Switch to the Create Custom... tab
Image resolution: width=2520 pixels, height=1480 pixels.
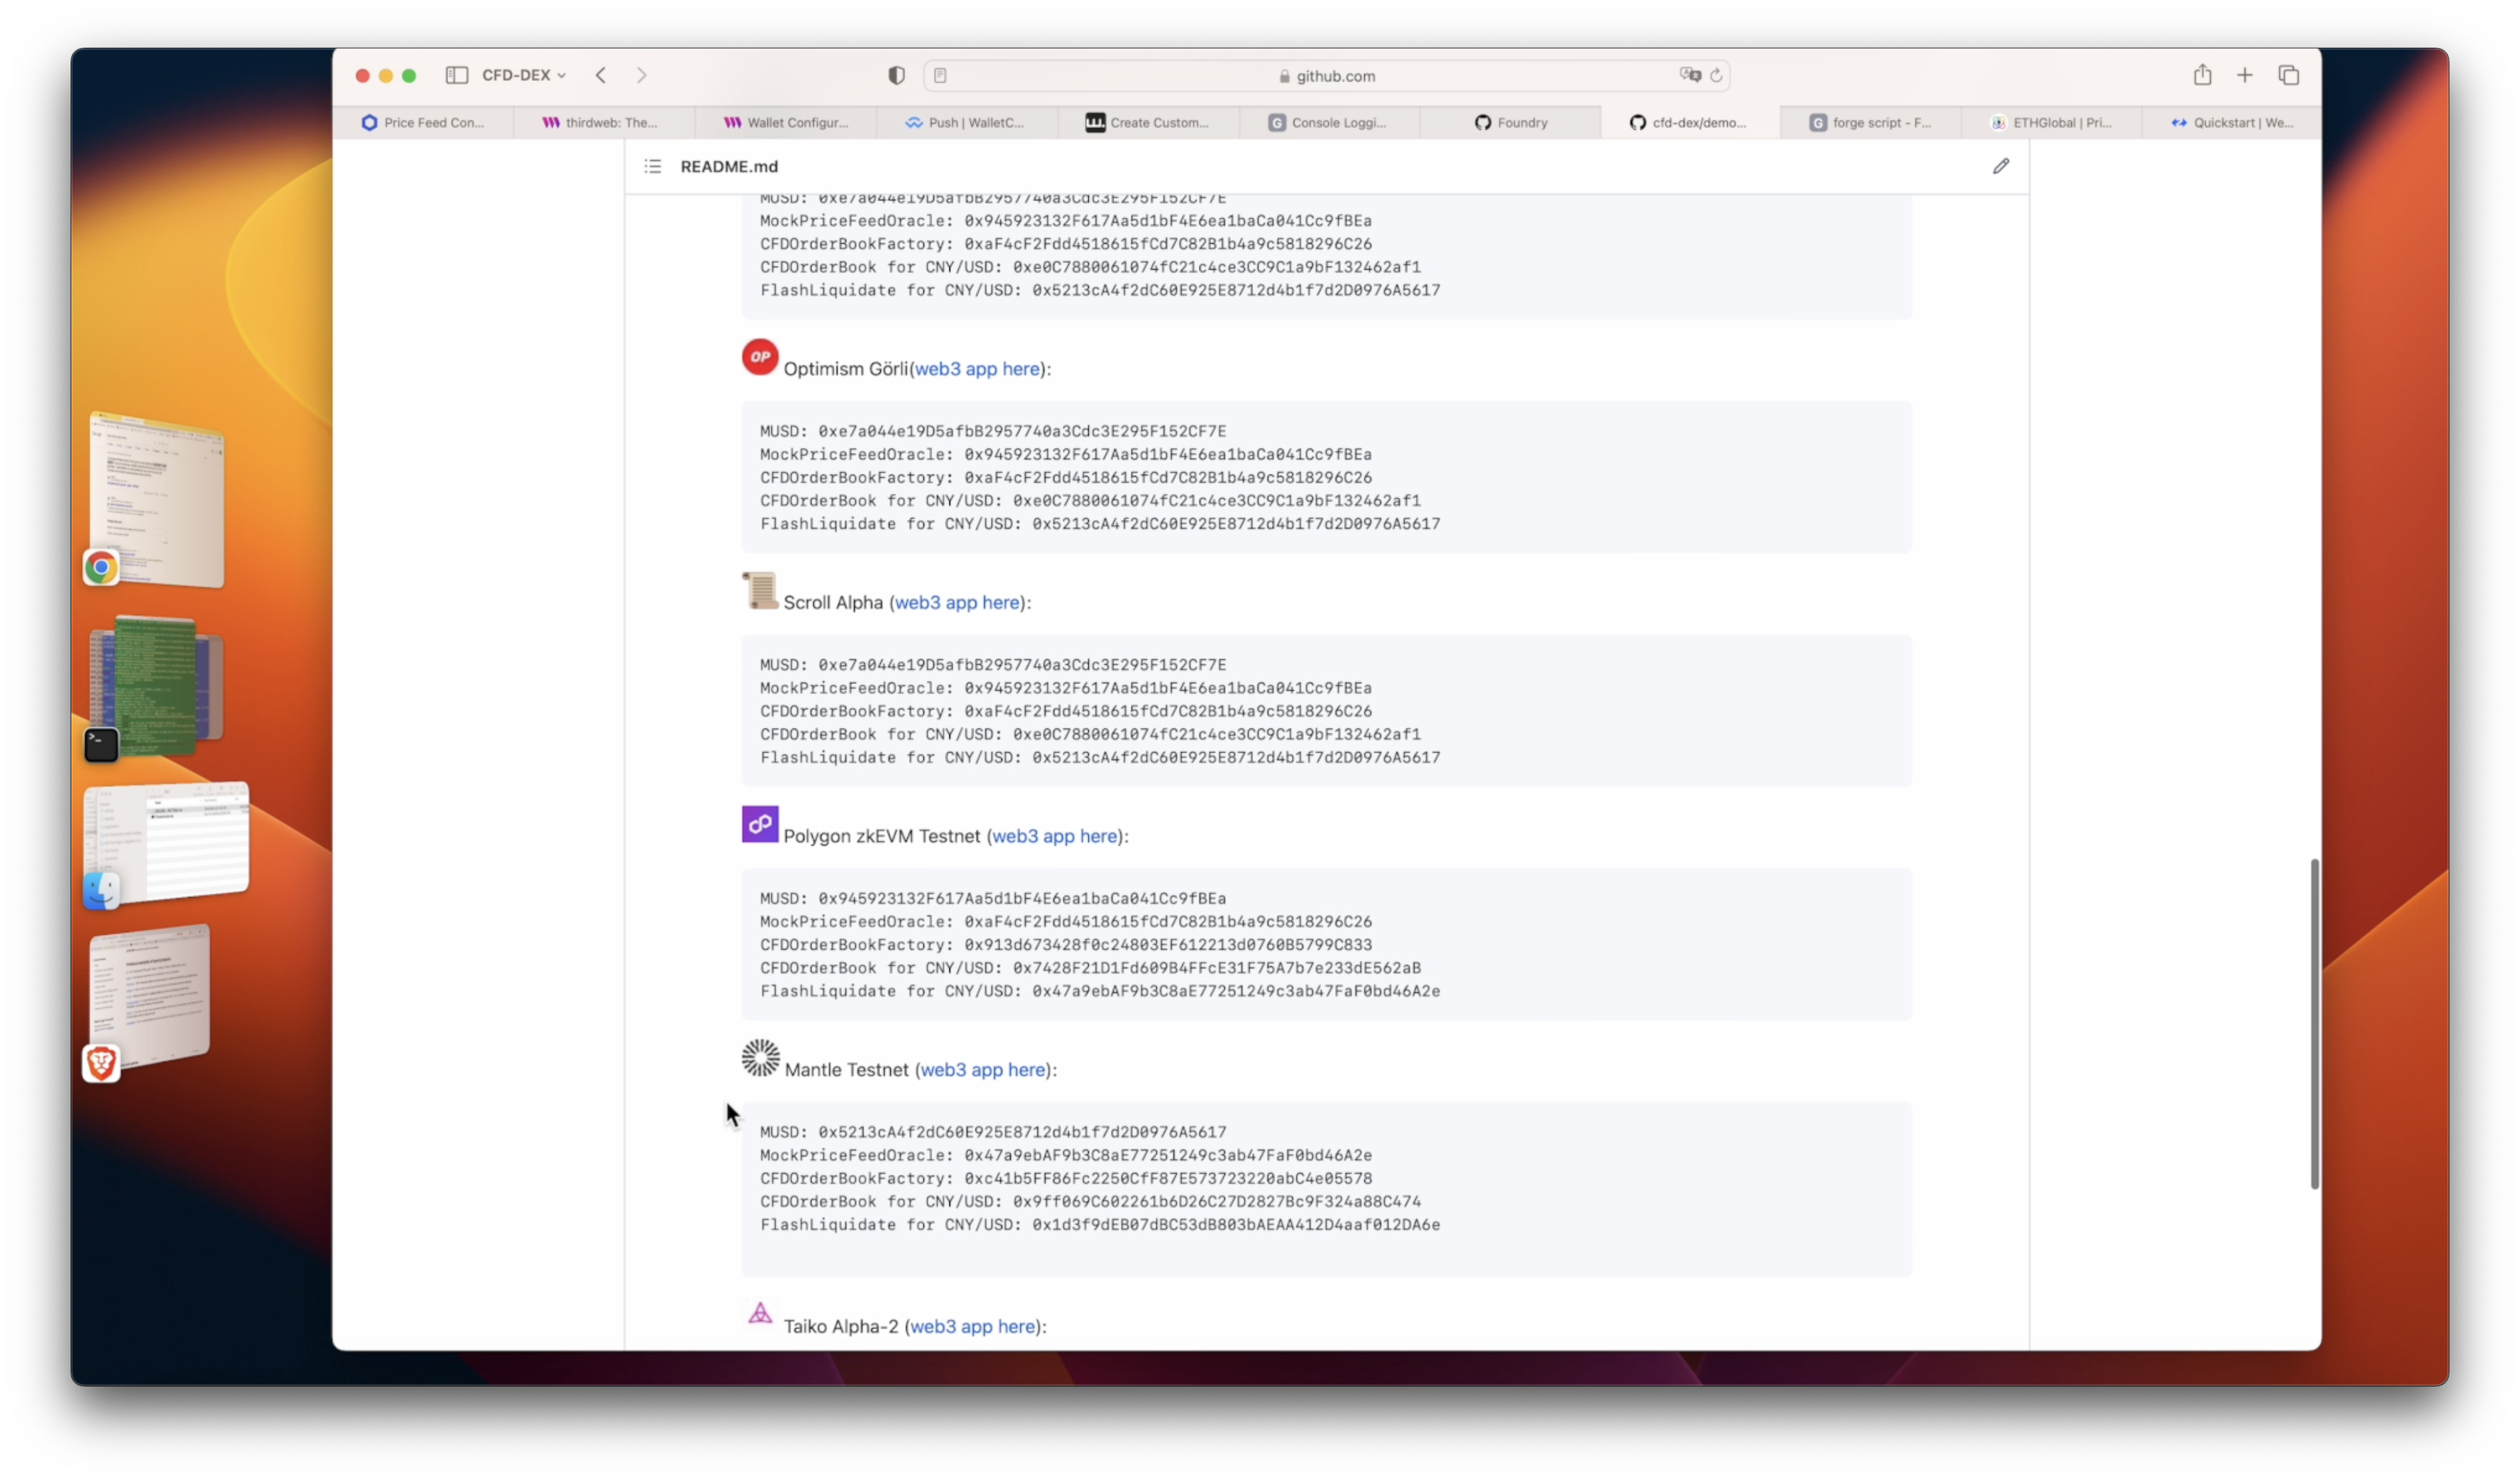point(1148,122)
